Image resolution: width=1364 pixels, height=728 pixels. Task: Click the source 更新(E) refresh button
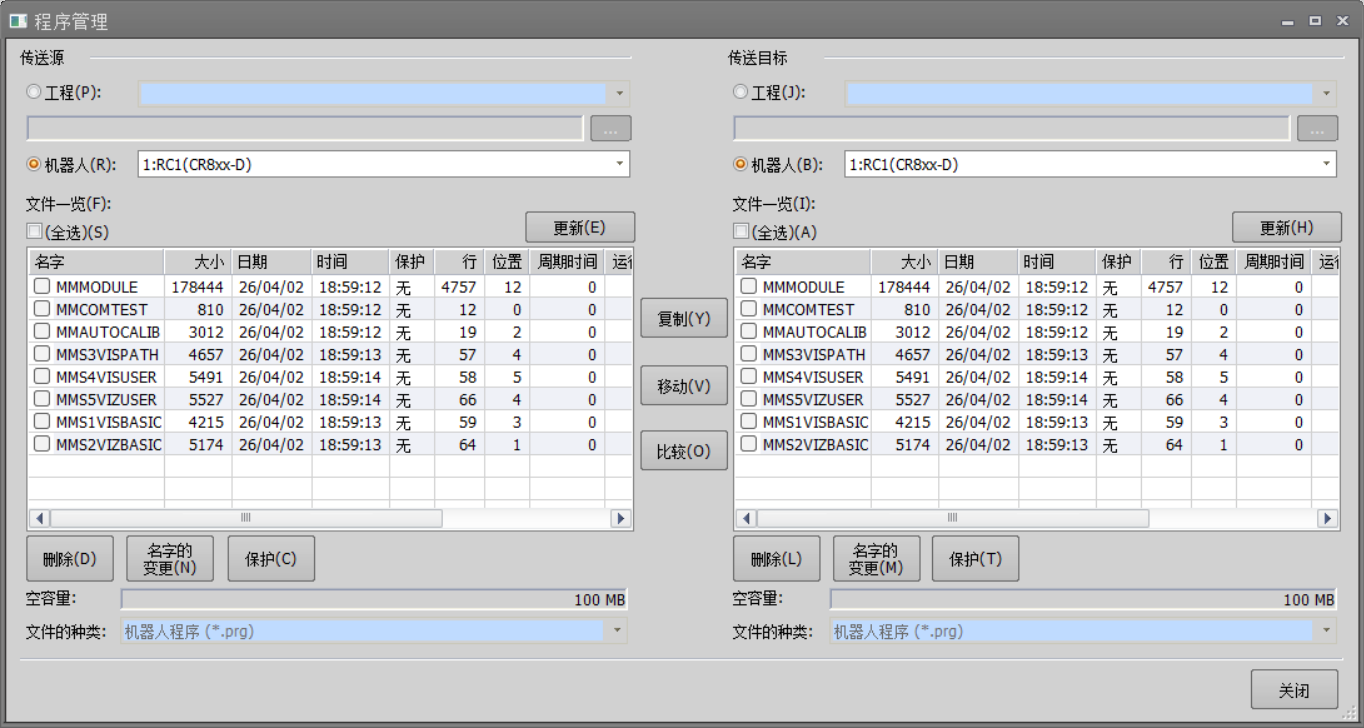click(x=580, y=228)
